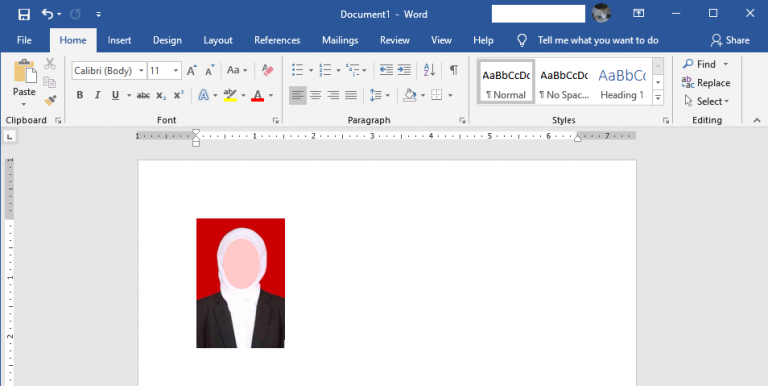The height and width of the screenshot is (386, 768).
Task: Open the Layout ribbon tab
Action: pos(218,41)
